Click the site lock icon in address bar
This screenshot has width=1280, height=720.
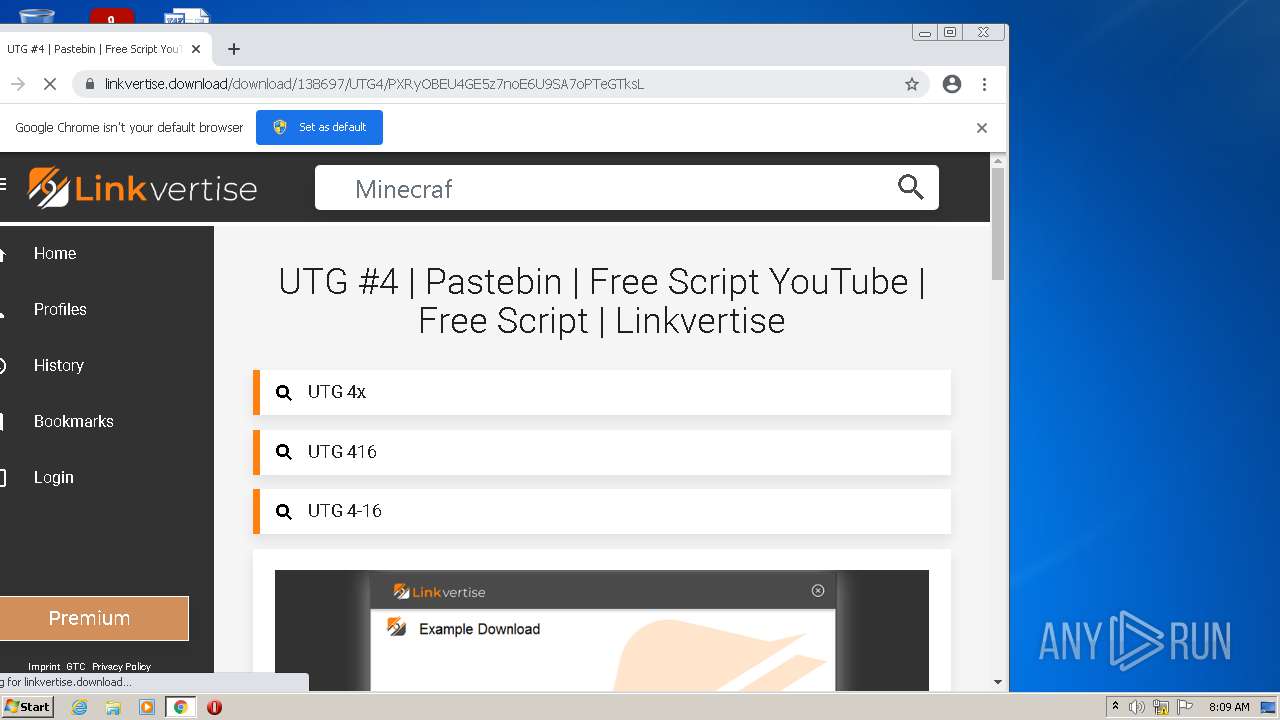(89, 84)
